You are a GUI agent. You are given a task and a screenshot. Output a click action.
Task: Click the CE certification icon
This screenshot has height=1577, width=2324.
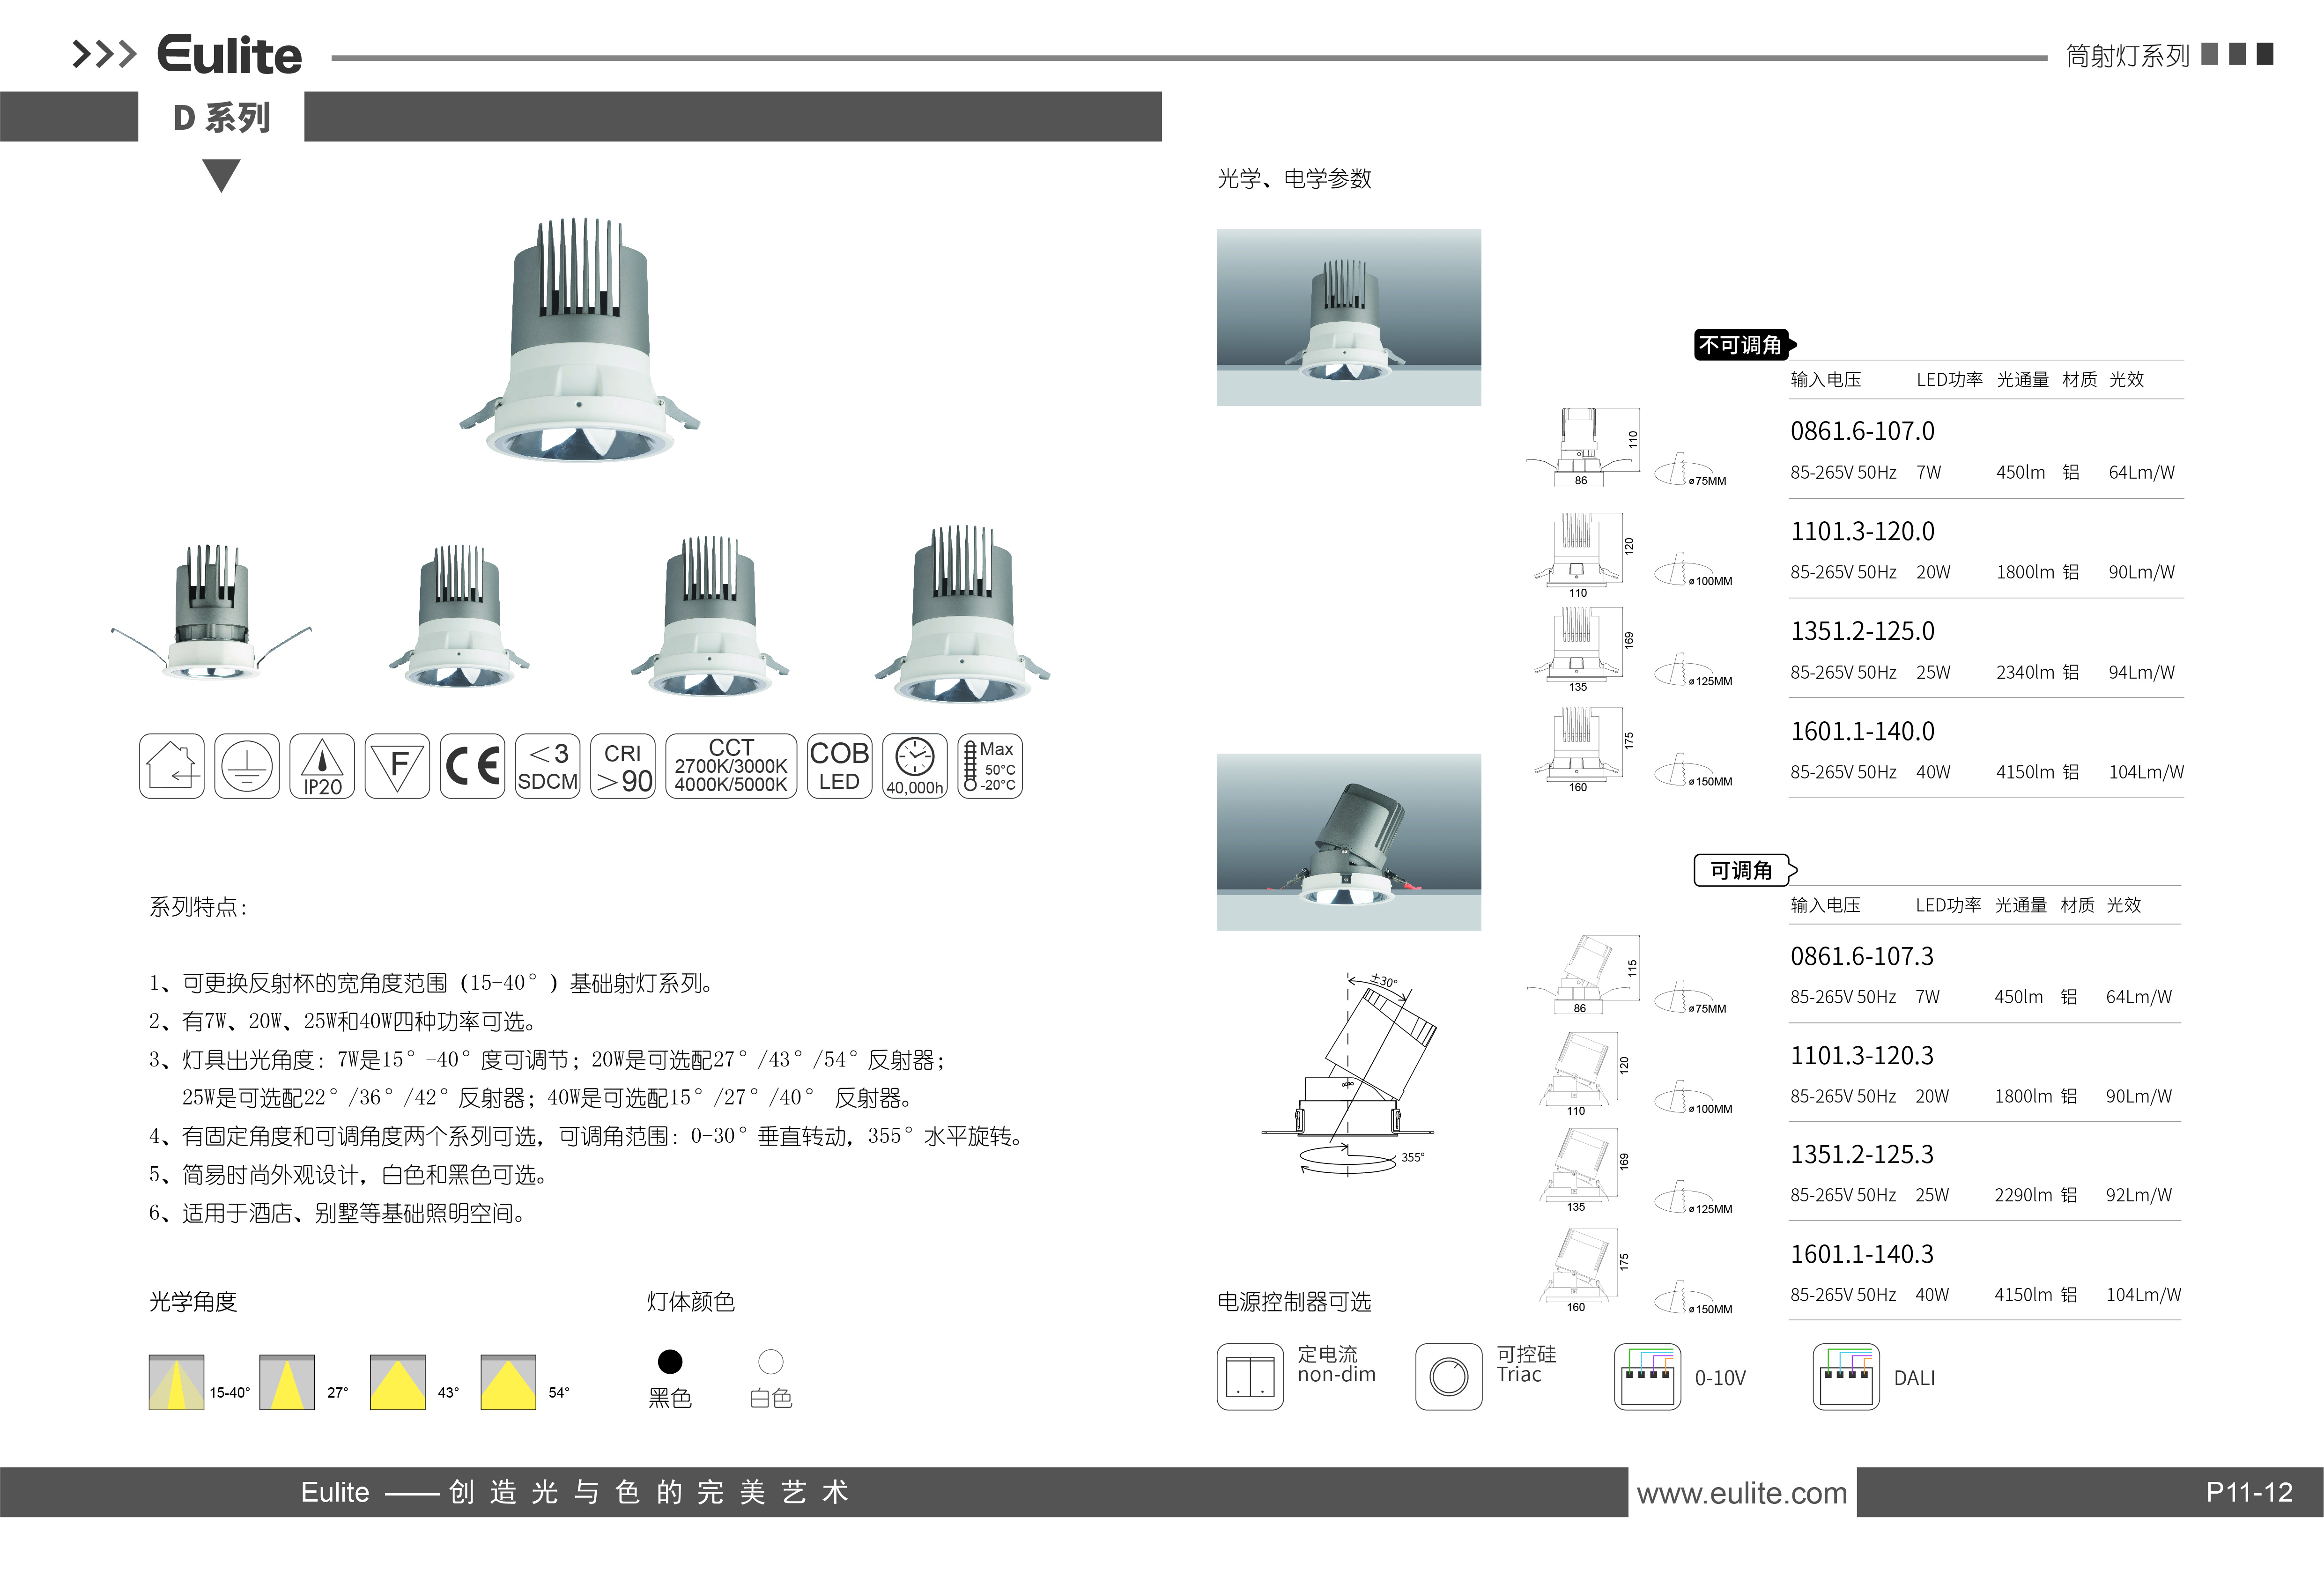pos(472,766)
